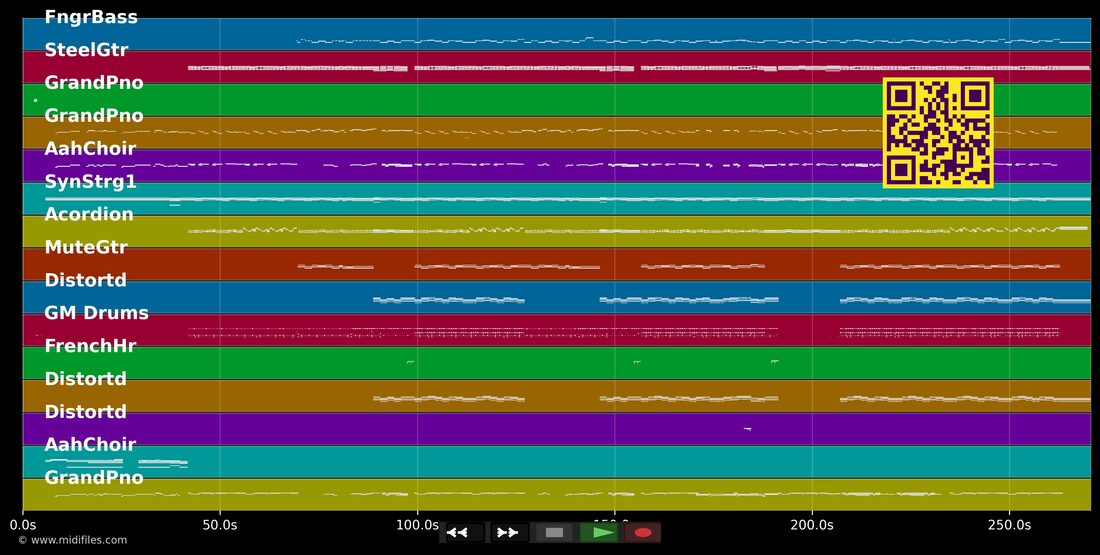The height and width of the screenshot is (555, 1100).
Task: Click the 50.0s time axis label
Action: tap(220, 525)
